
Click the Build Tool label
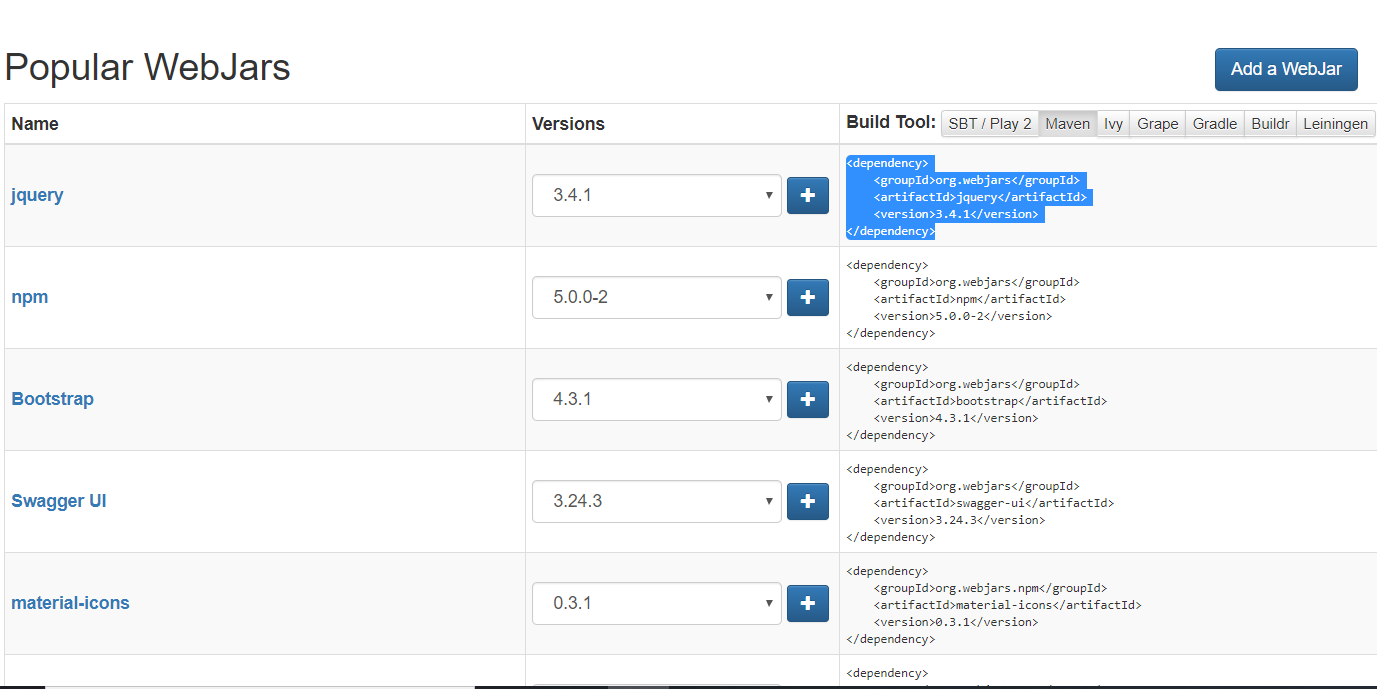click(891, 122)
